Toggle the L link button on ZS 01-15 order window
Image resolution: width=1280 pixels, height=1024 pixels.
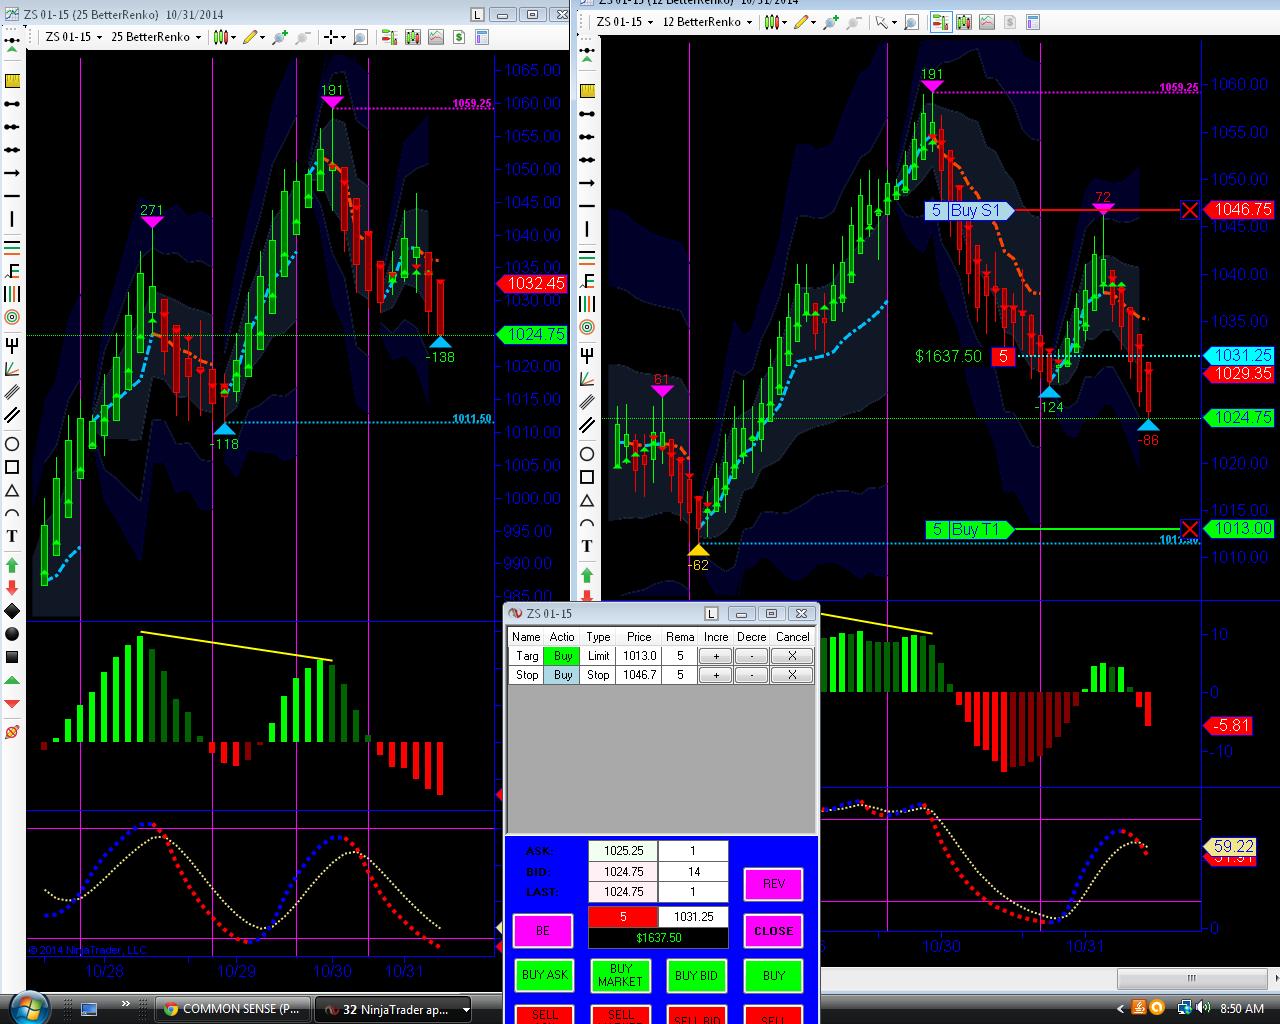[x=712, y=613]
